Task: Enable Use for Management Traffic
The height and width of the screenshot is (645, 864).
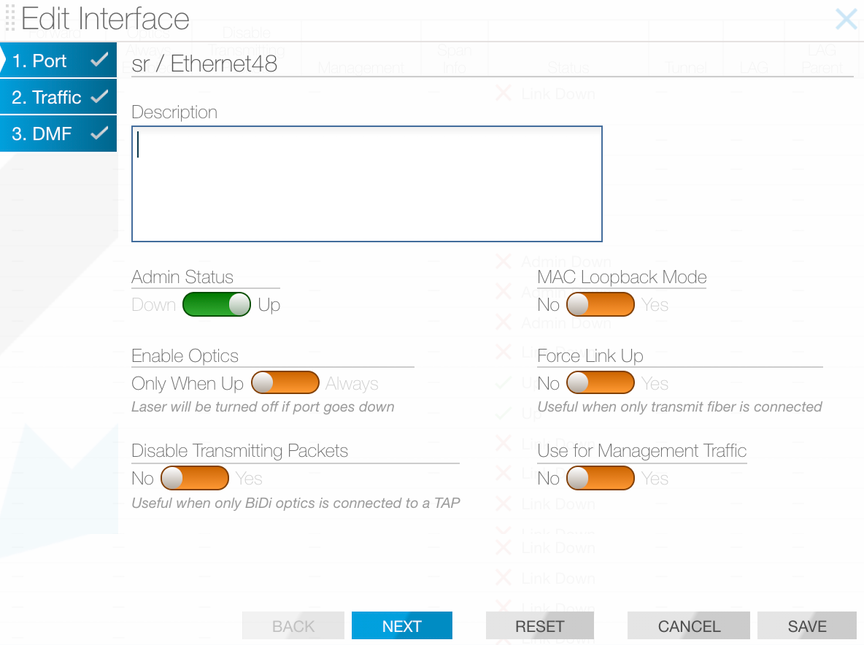Action: [x=600, y=478]
